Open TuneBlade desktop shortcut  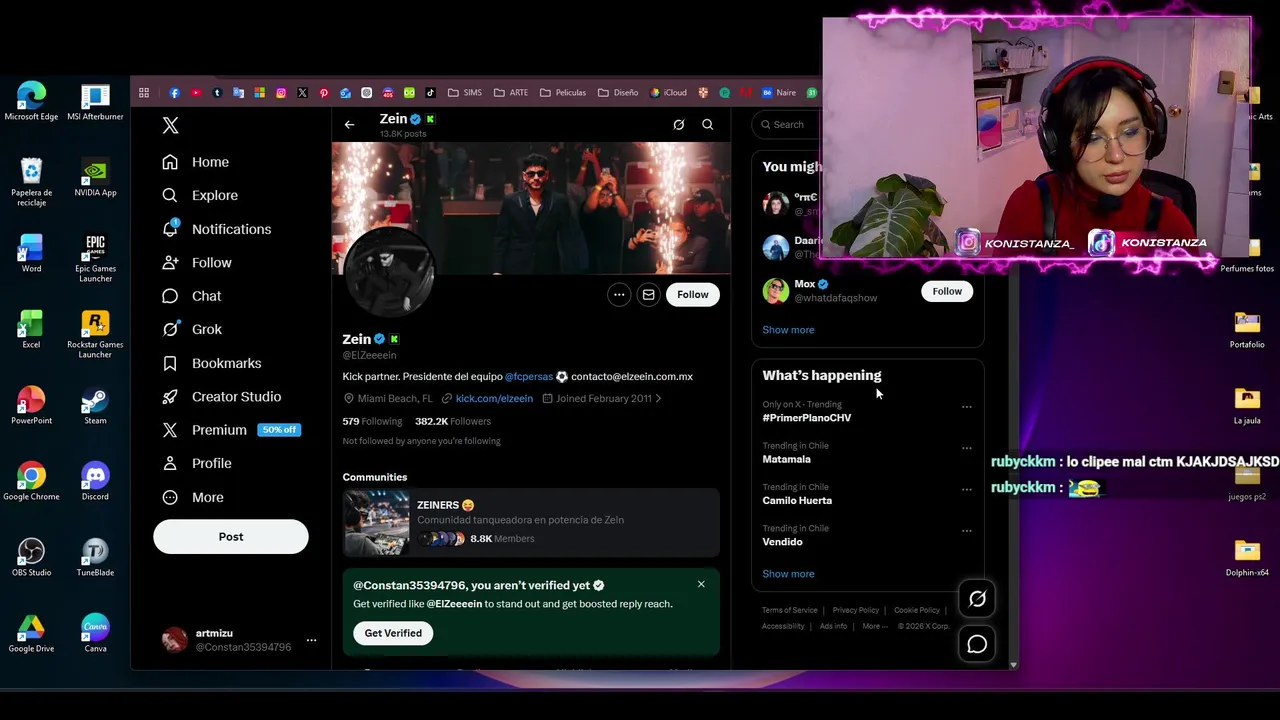[95, 557]
